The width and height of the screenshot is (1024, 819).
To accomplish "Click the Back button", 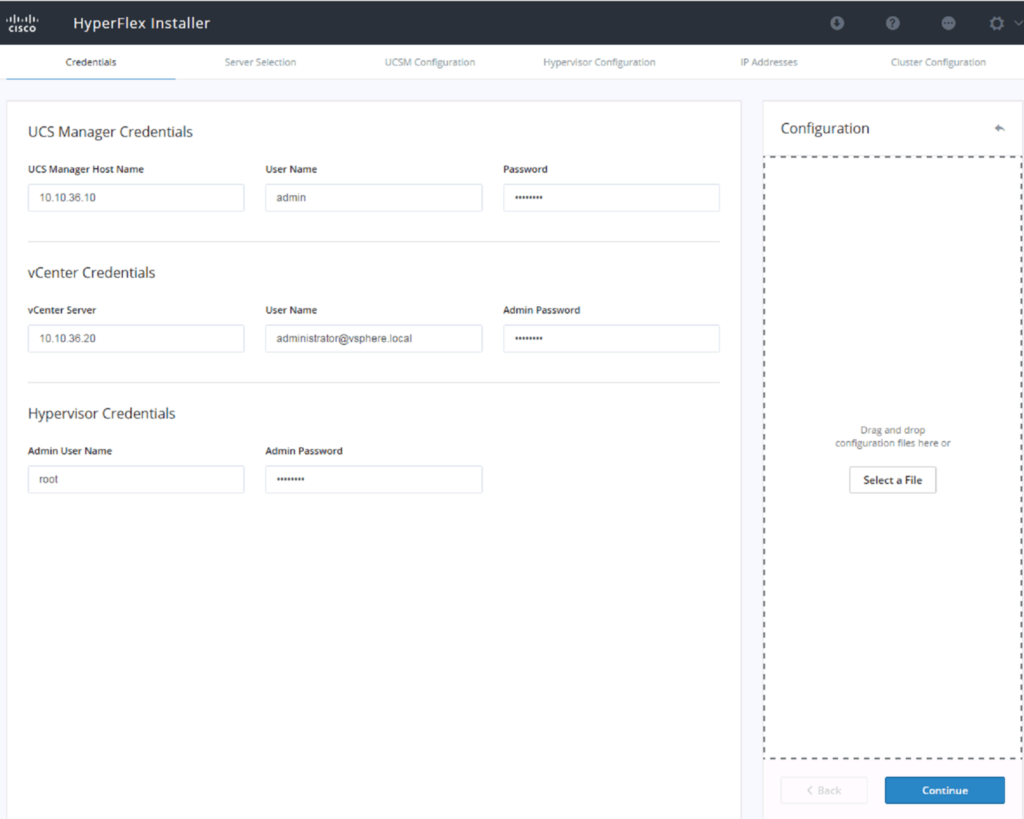I will 824,790.
